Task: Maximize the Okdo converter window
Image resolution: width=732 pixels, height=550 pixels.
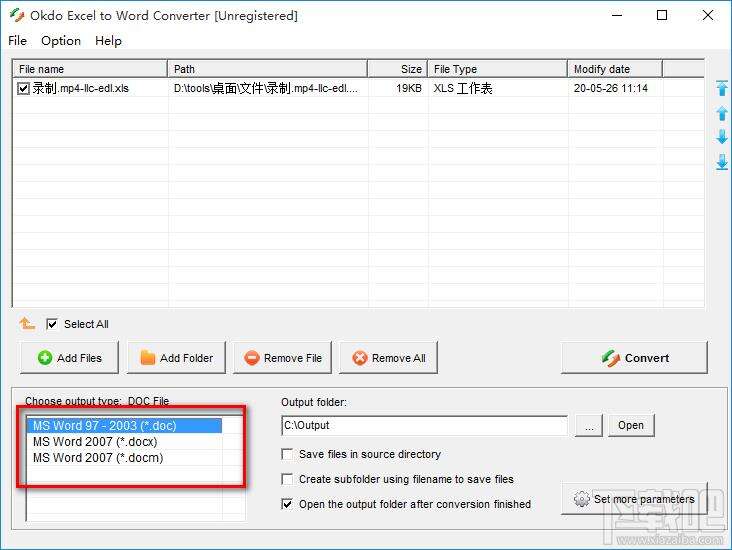Action: 662,15
